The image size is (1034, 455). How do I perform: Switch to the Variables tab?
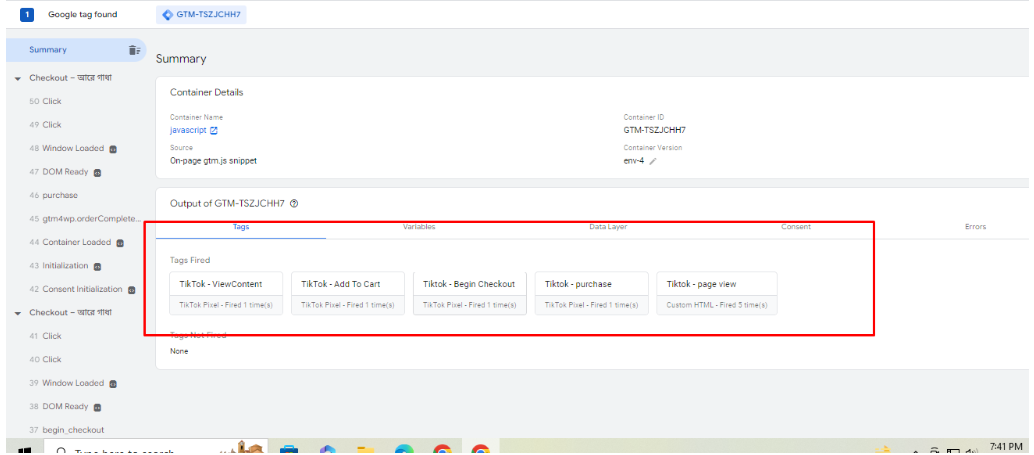[419, 227]
